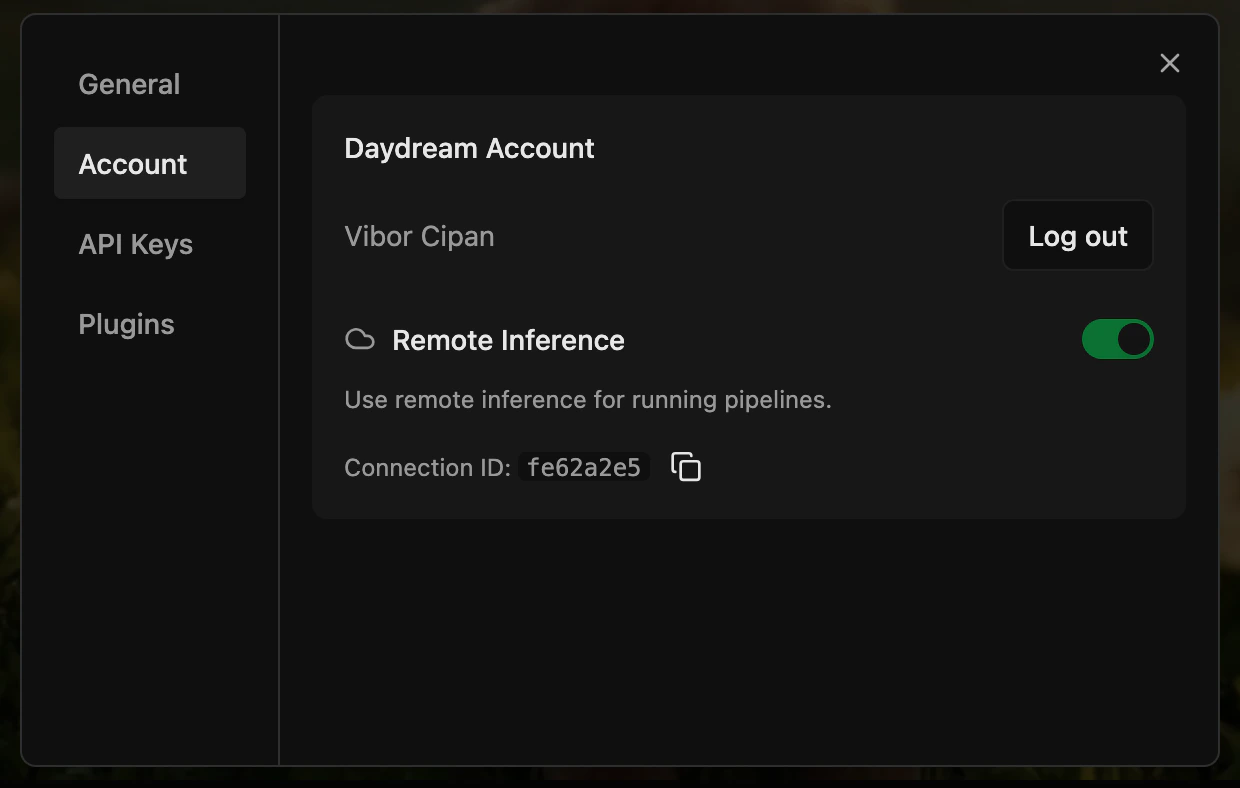
Task: Select the highlighted Account tab
Action: [132, 163]
